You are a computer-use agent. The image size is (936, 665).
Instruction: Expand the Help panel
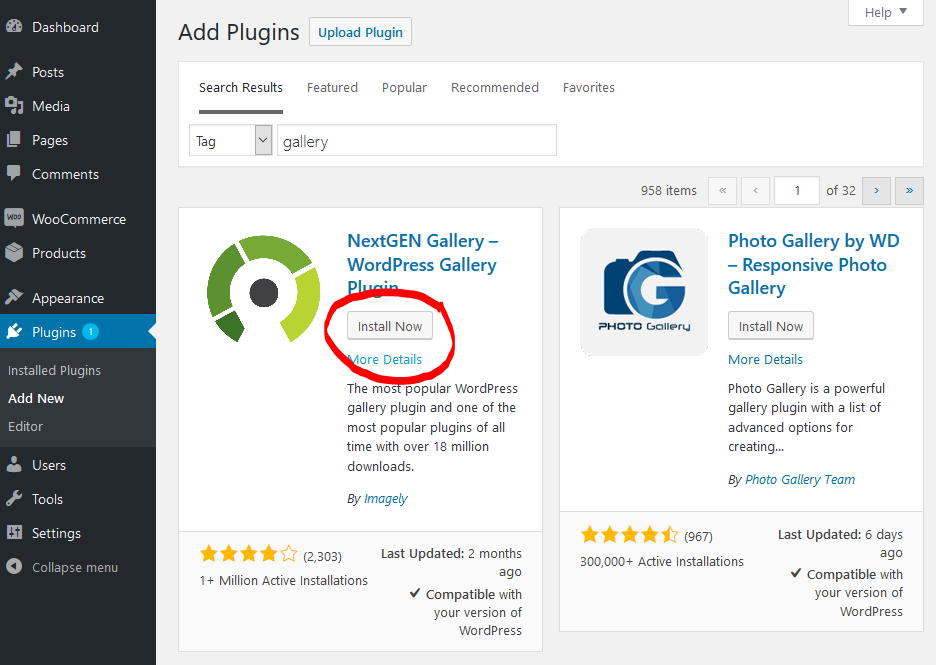(x=886, y=13)
